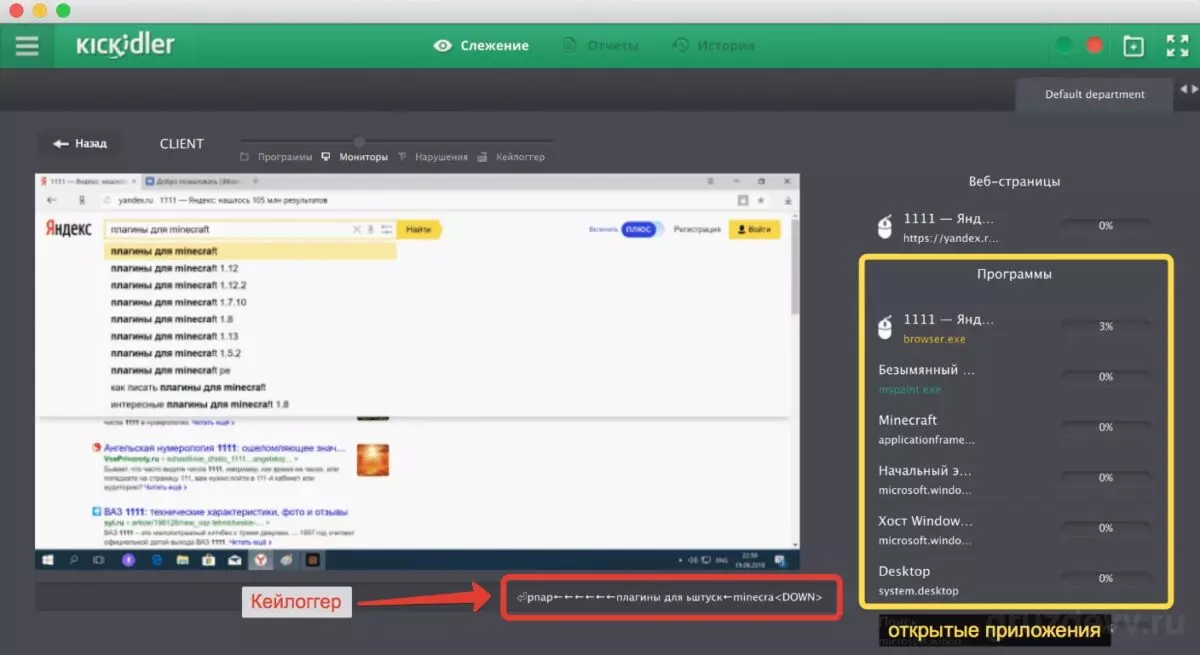
Task: Click Windows Start button in monitored screen
Action: (47, 561)
